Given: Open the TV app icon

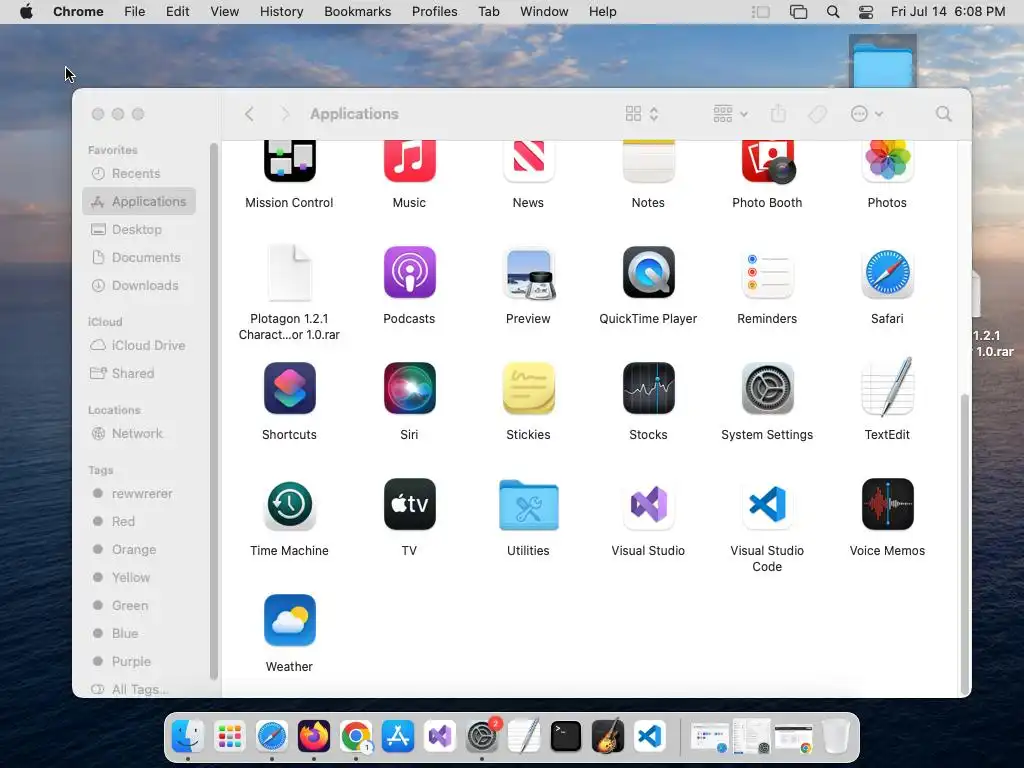Looking at the screenshot, I should (x=409, y=504).
